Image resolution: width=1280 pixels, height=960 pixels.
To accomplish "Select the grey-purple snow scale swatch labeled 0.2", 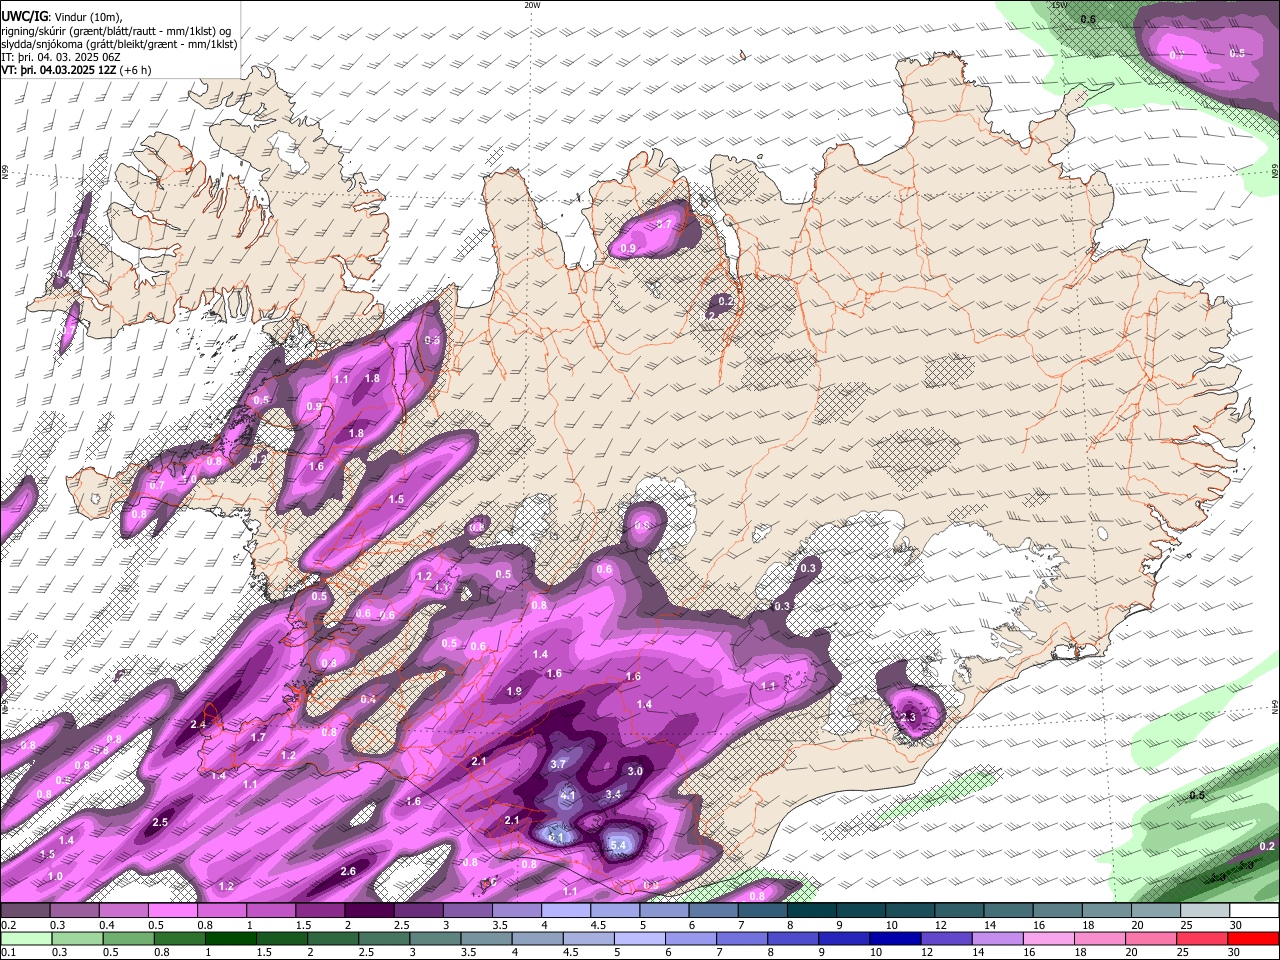I will click(x=24, y=910).
